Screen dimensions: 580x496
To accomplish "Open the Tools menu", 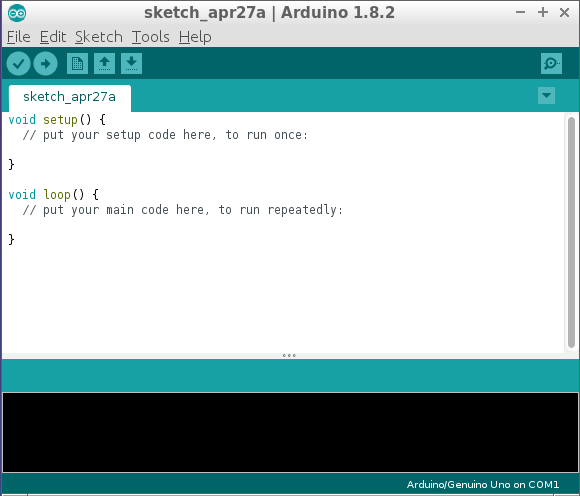I will click(x=151, y=37).
